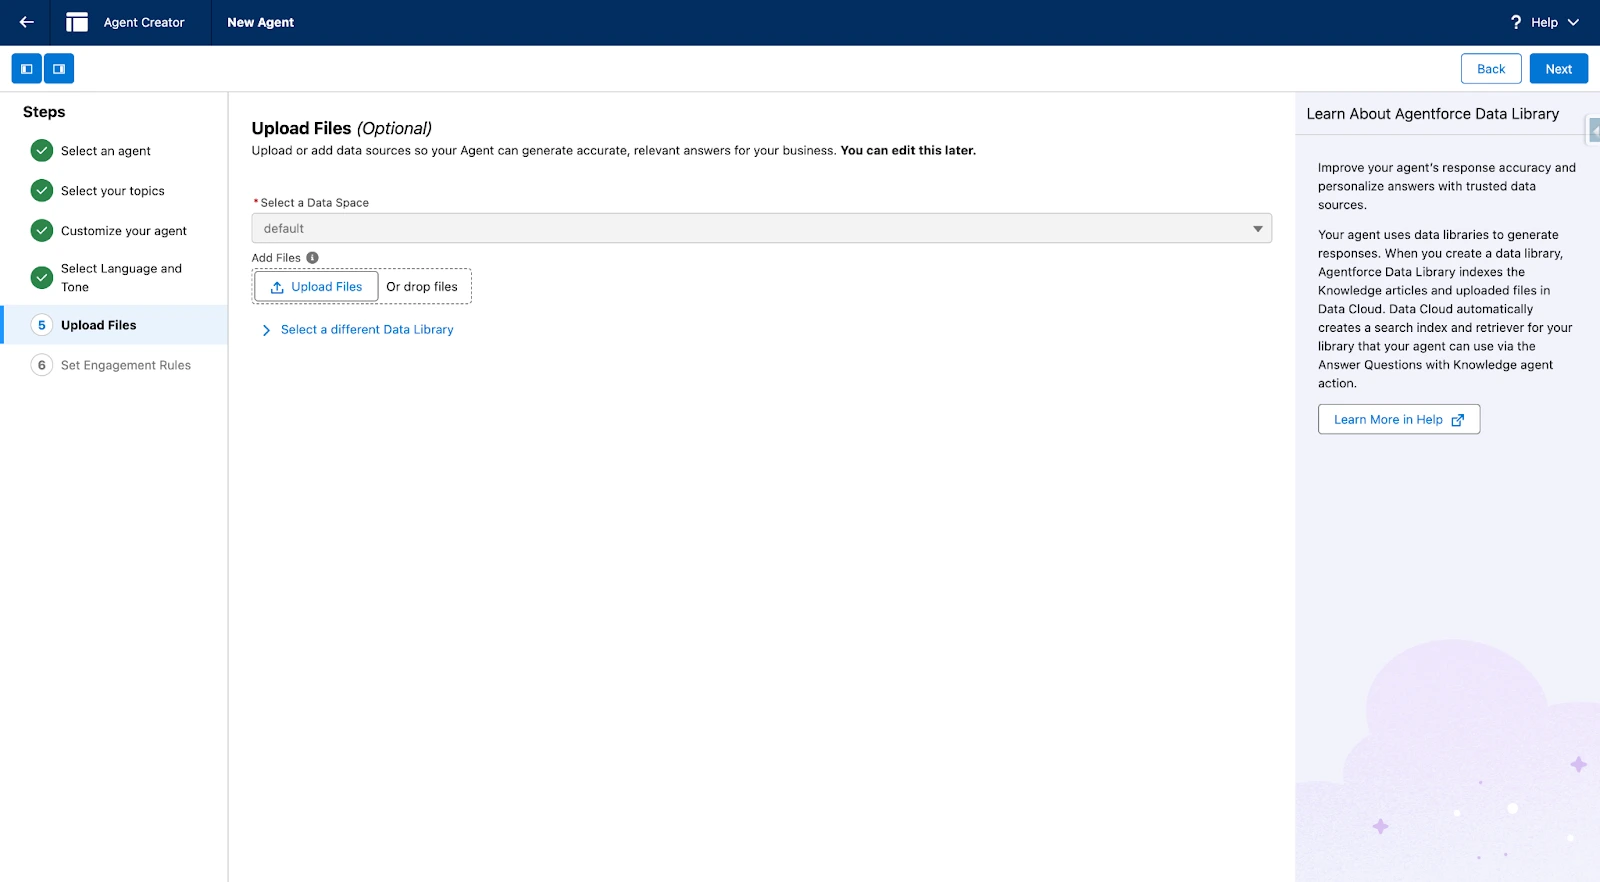Click the external link icon in Learn More button
The image size is (1600, 882).
pyautogui.click(x=1458, y=420)
